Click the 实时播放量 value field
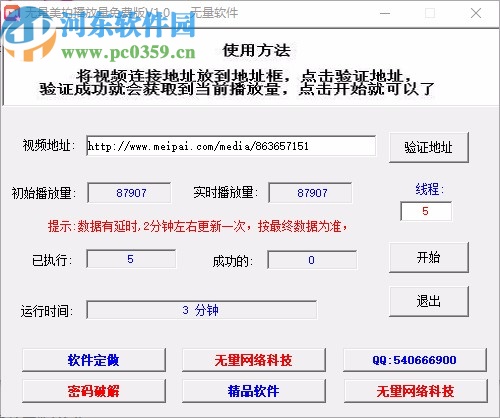 310,193
